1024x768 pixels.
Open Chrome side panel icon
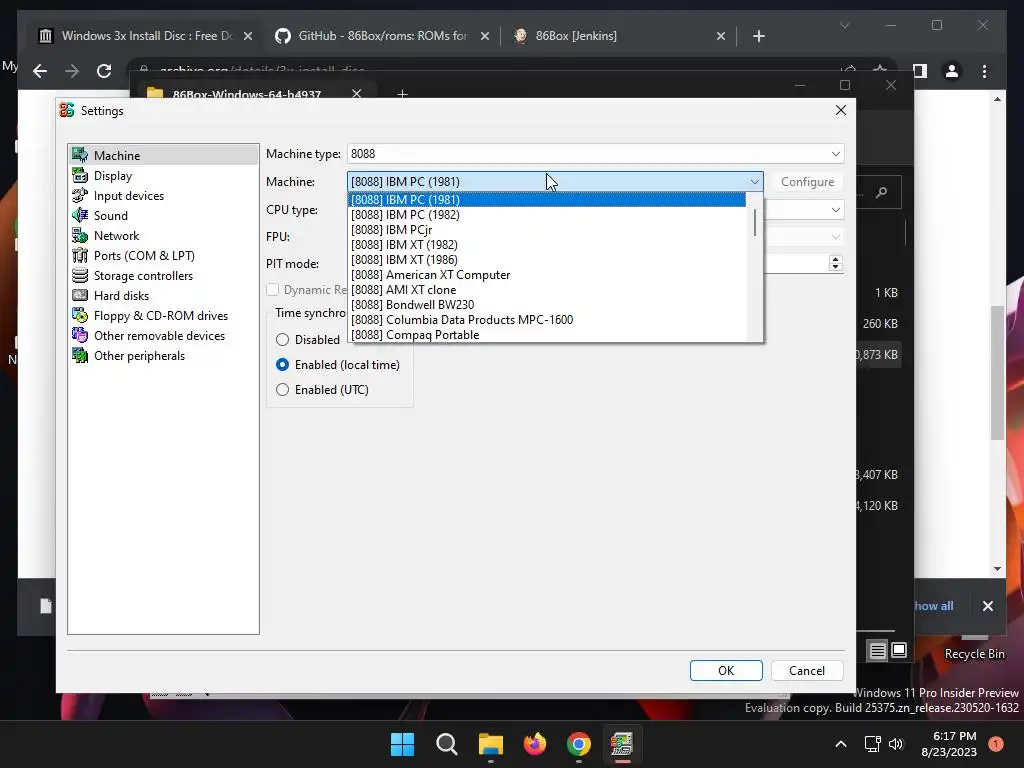point(920,71)
